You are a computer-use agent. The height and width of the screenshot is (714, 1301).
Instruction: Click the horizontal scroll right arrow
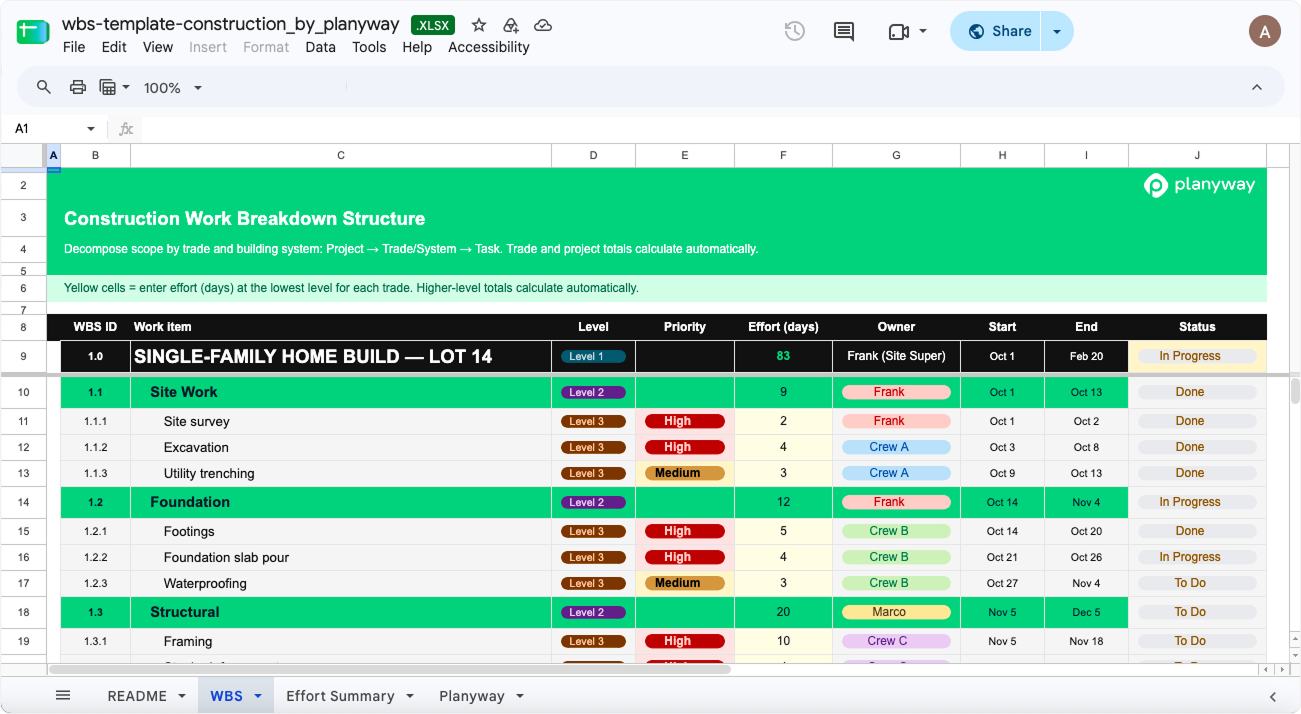tap(1282, 669)
